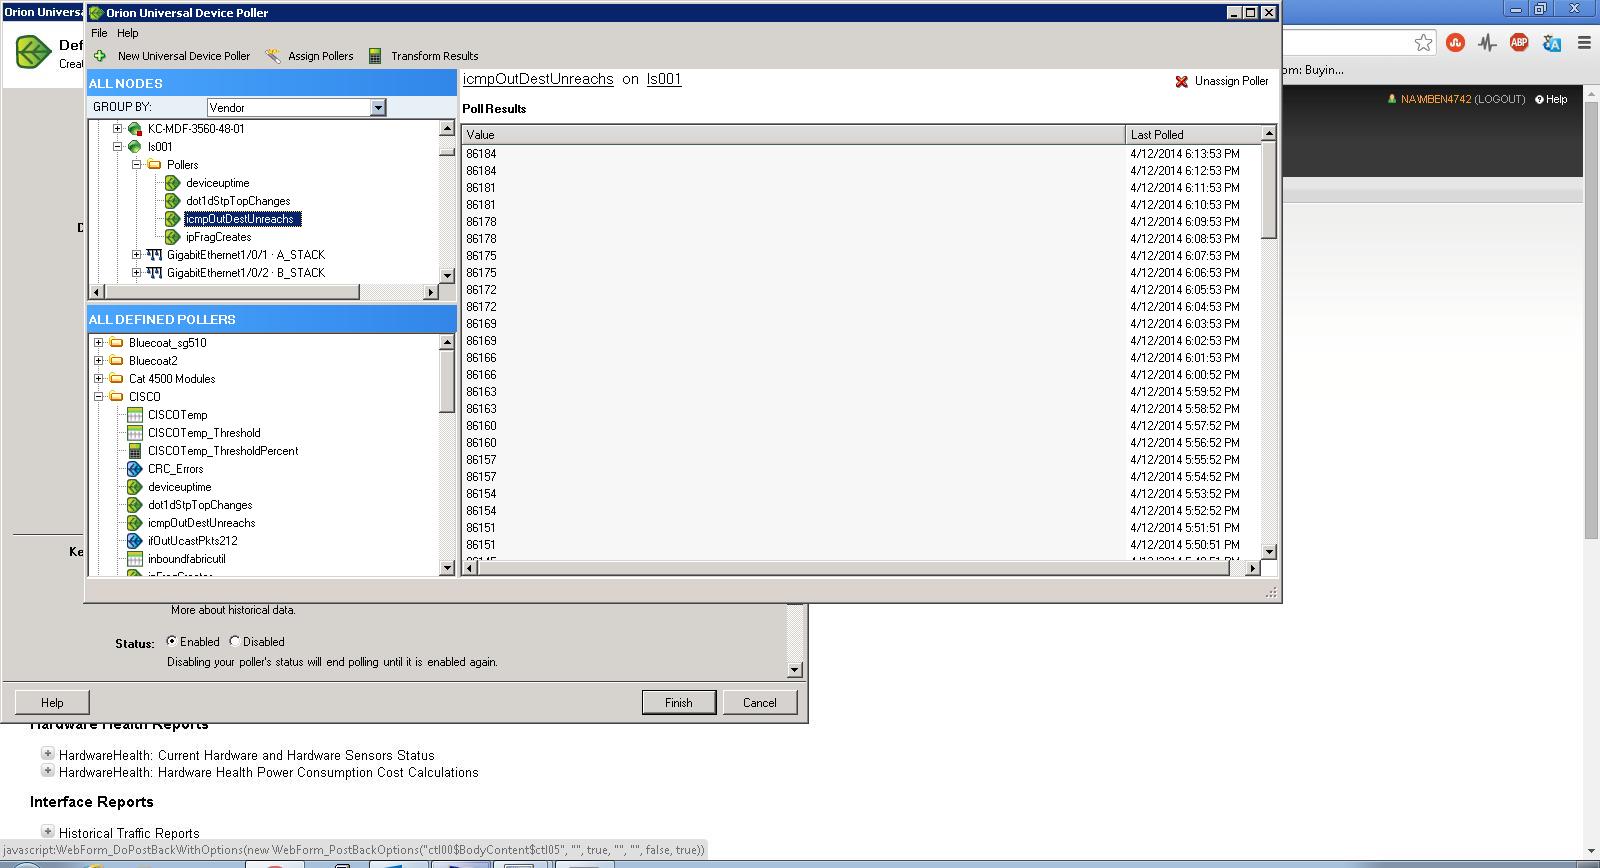Image resolution: width=1600 pixels, height=868 pixels.
Task: Click the More about historical data text
Action: 233,610
